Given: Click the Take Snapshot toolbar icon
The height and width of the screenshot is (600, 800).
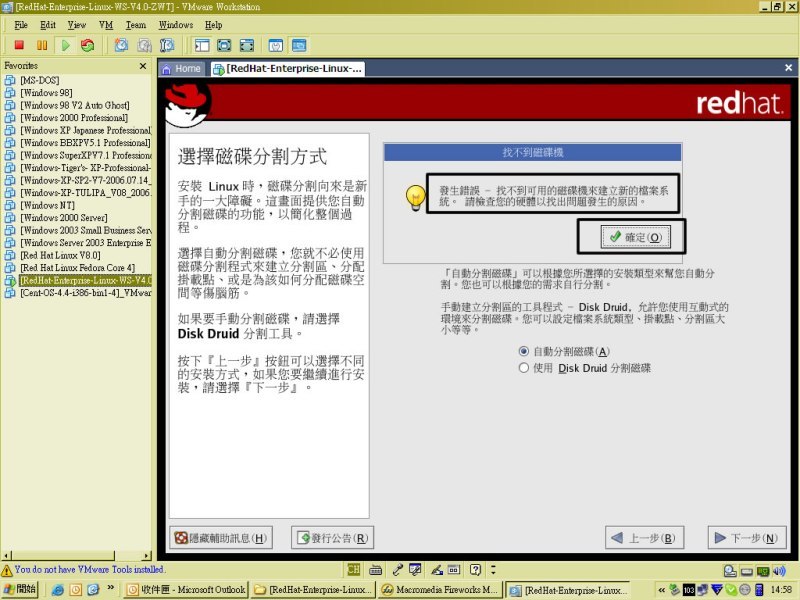Looking at the screenshot, I should [121, 45].
